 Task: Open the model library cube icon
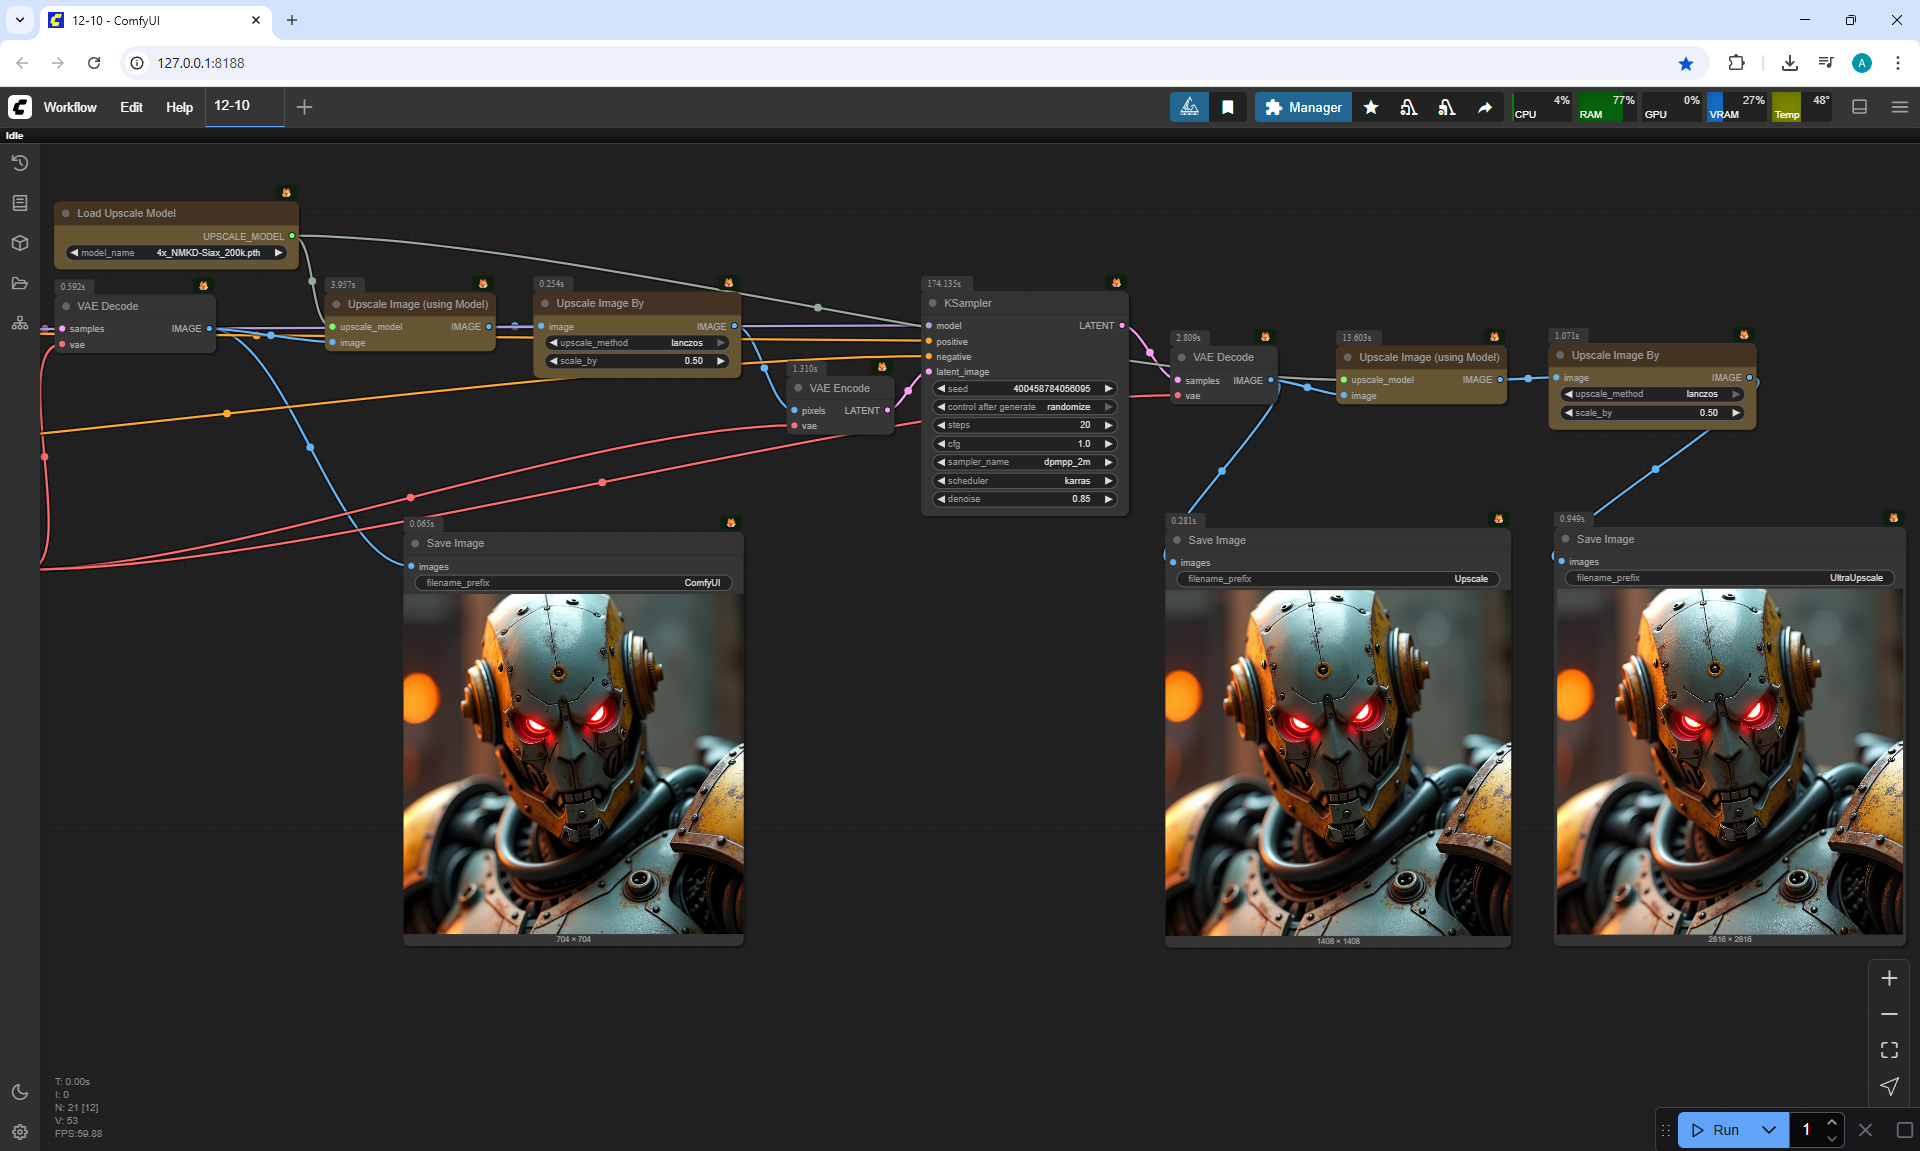(x=19, y=243)
